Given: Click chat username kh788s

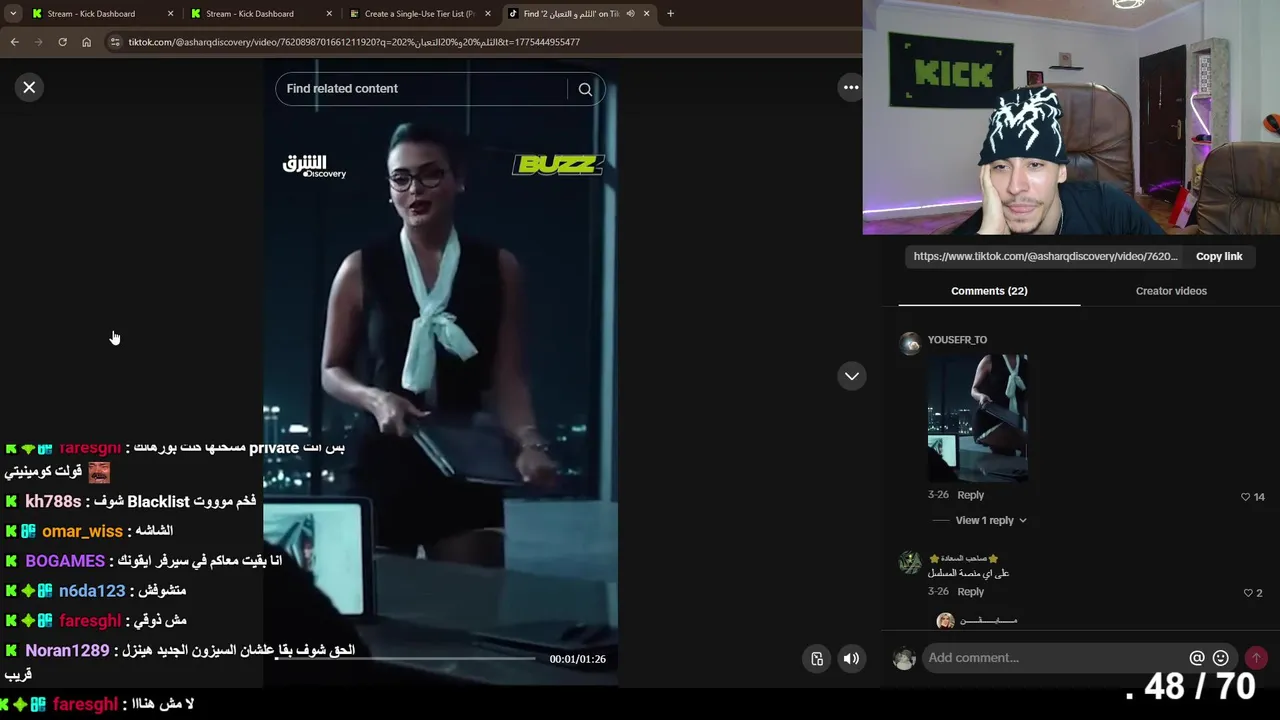Looking at the screenshot, I should click(x=53, y=501).
